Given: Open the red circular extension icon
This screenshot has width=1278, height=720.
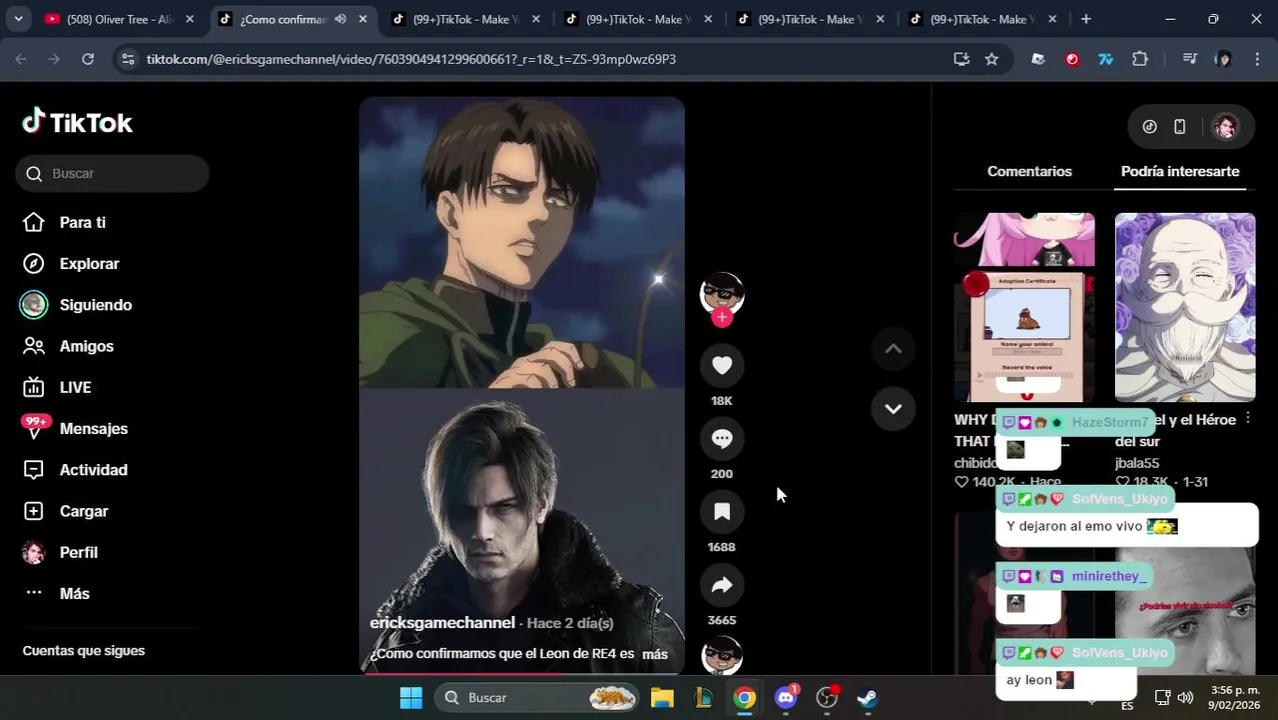Looking at the screenshot, I should coord(1072,59).
